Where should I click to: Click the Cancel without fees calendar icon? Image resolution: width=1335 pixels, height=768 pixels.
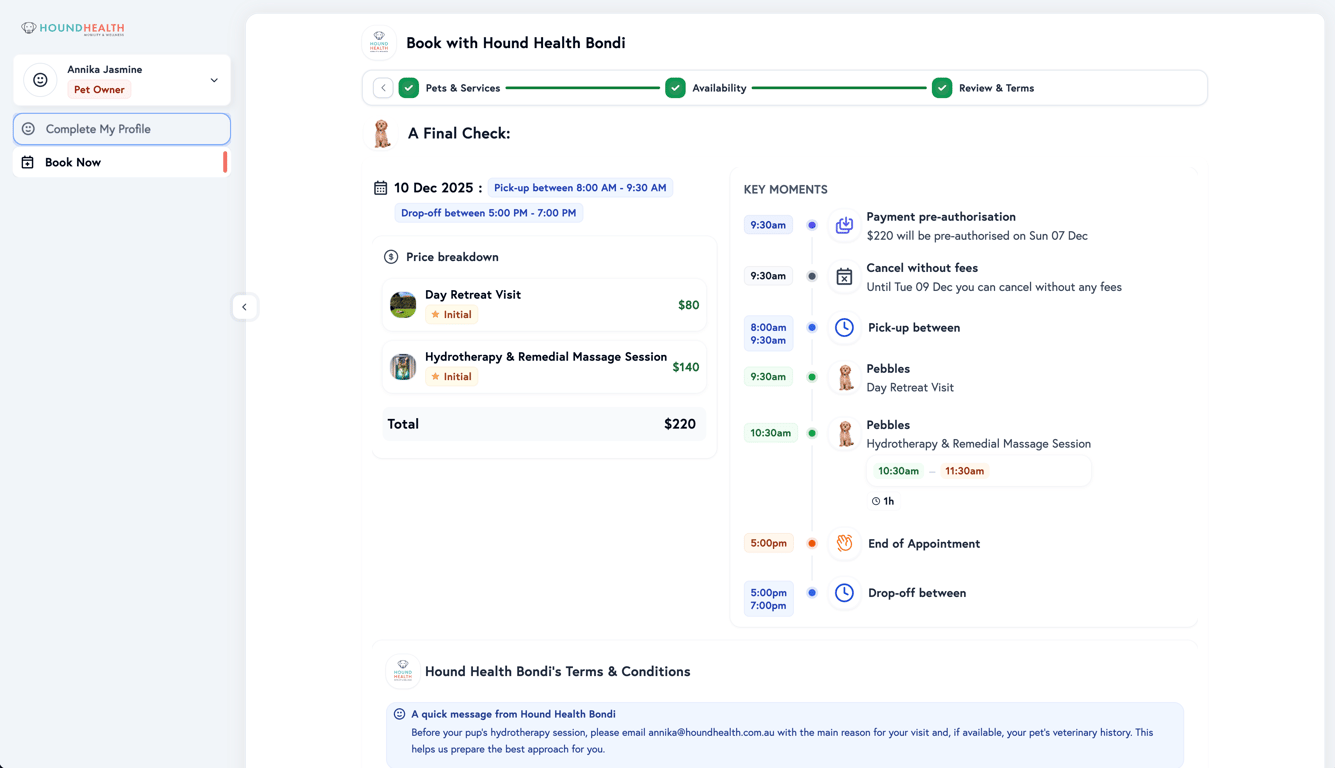tap(843, 277)
